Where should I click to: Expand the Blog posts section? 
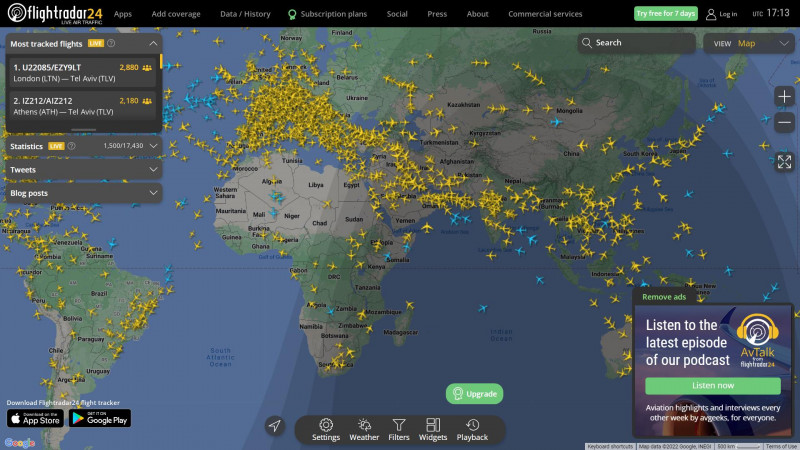[x=152, y=193]
